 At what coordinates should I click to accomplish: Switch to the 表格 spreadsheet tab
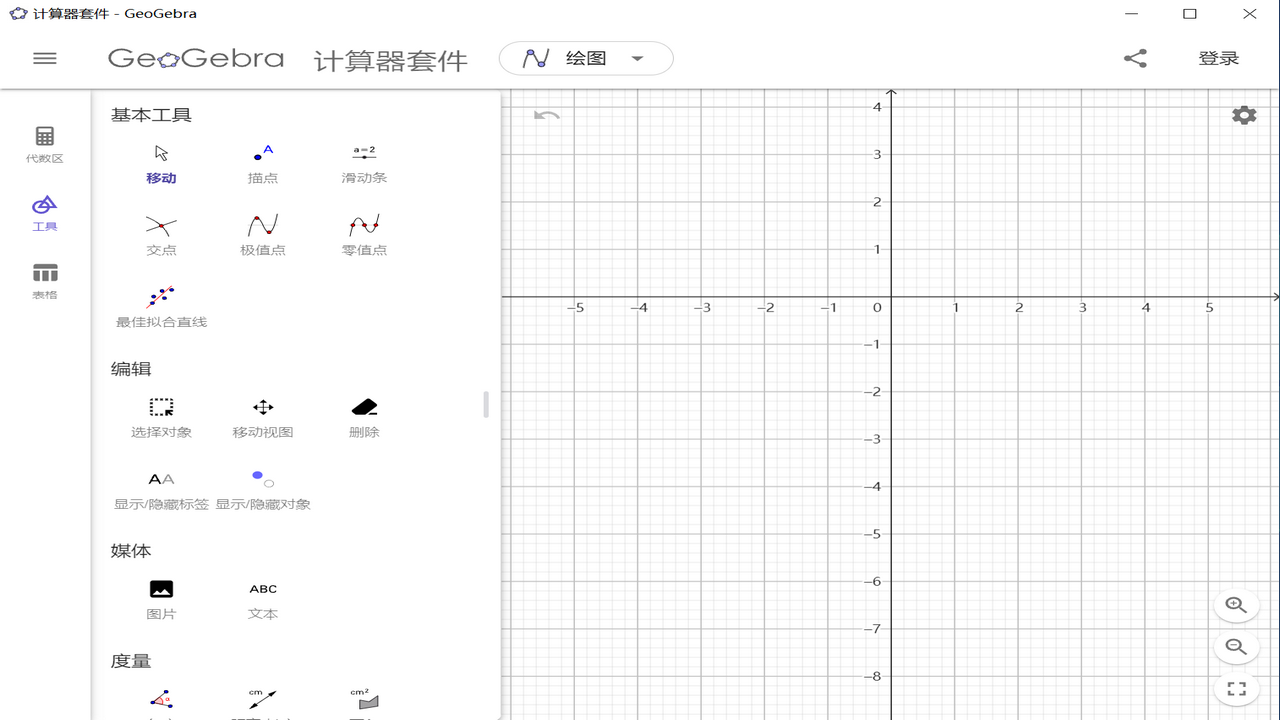tap(44, 280)
